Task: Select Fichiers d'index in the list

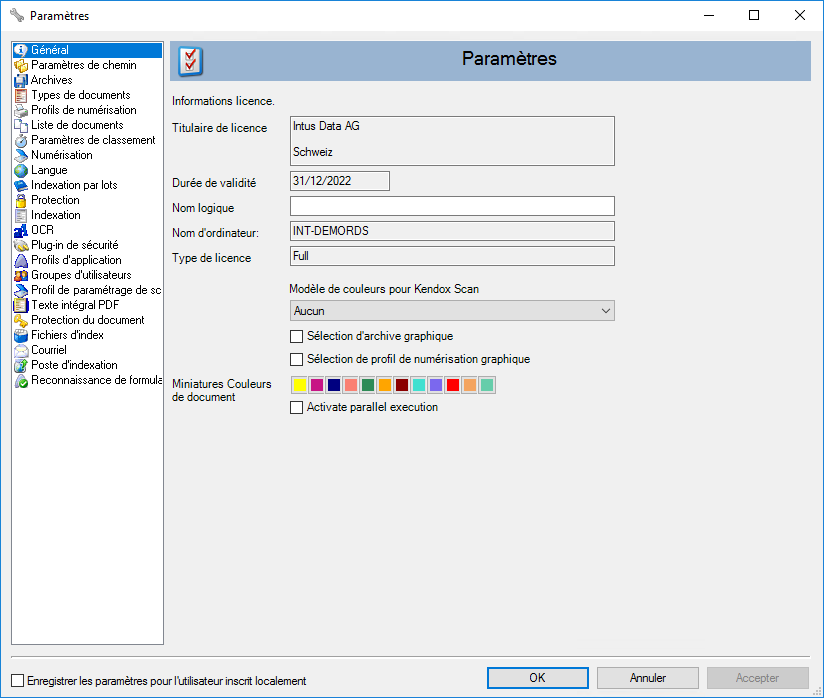Action: coord(67,335)
